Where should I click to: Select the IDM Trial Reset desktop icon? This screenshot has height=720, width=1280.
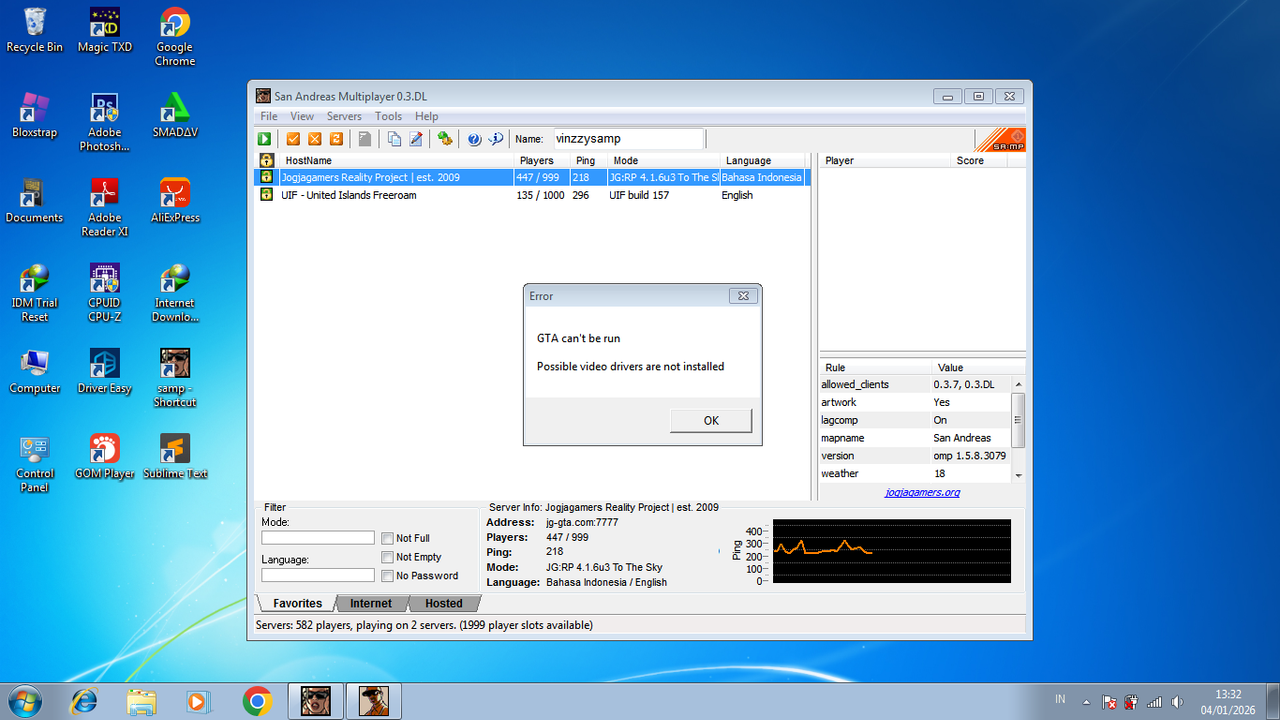coord(35,293)
